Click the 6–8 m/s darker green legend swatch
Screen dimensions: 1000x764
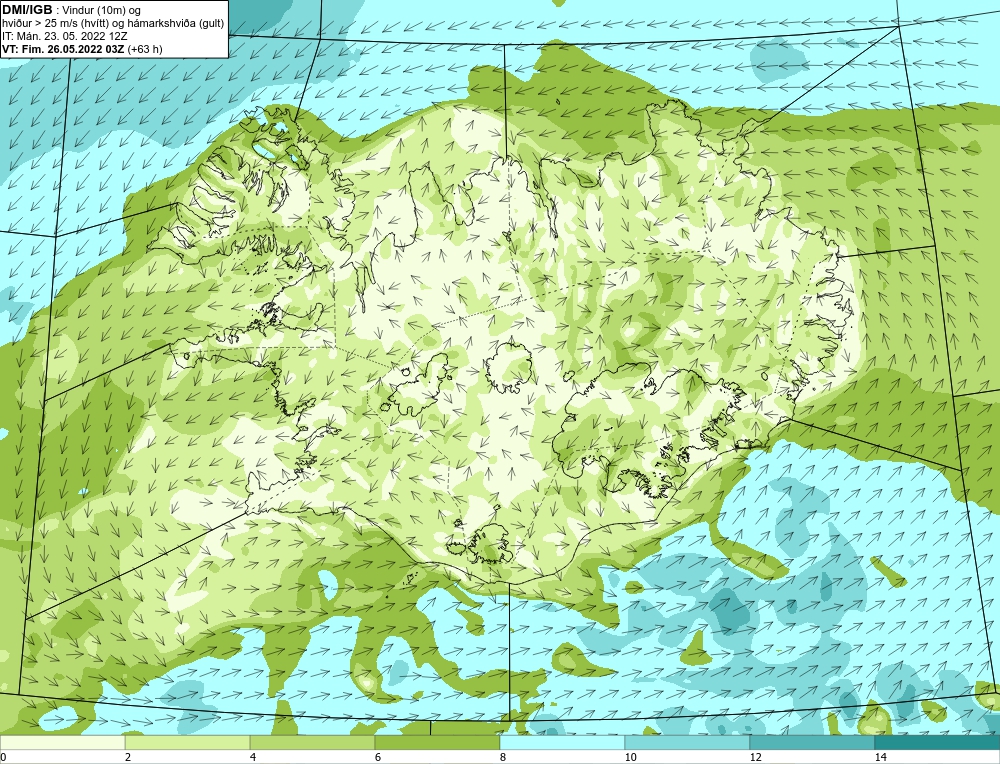[438, 743]
